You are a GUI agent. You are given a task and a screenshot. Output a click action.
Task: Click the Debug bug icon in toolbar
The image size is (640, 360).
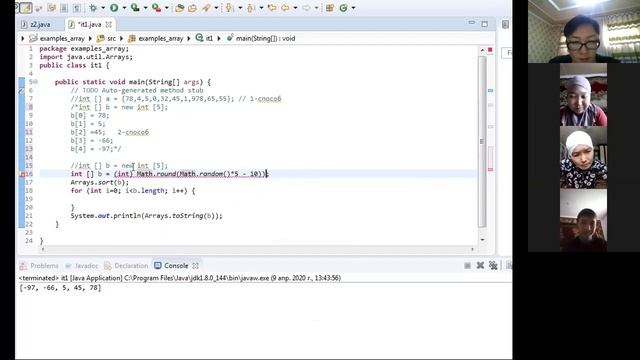tap(93, 8)
